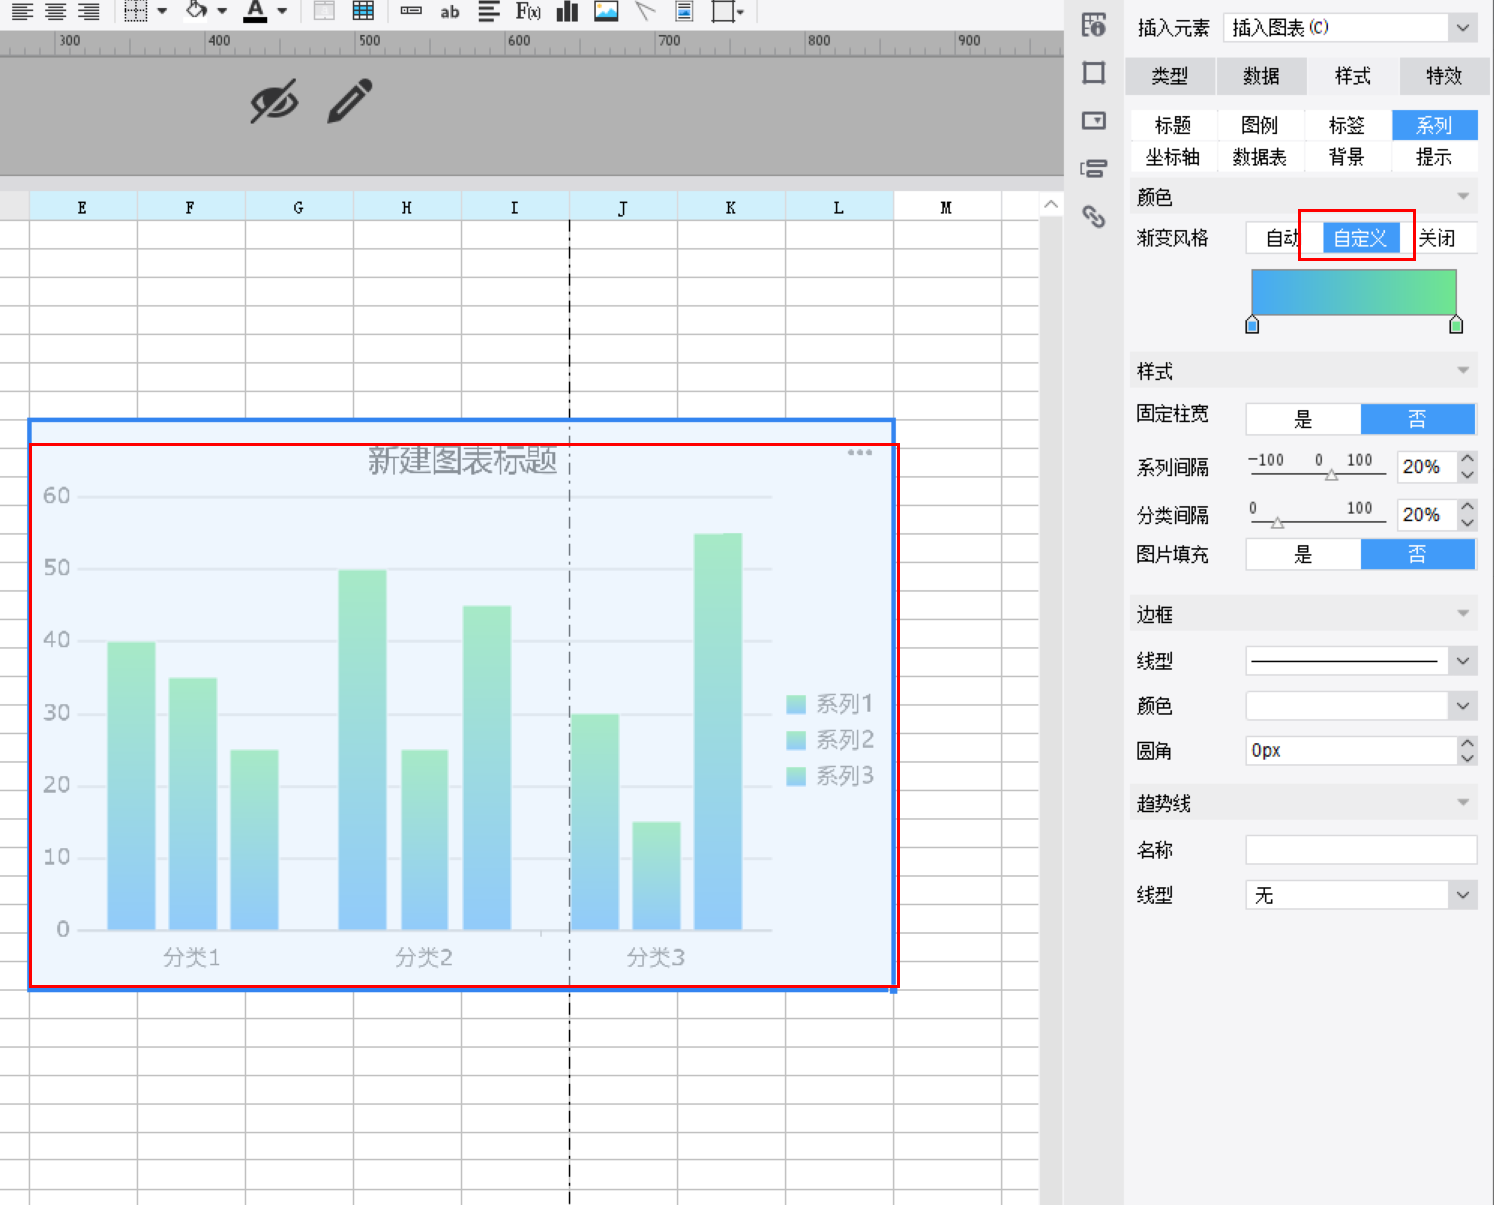Set gradient style to 自动

(1283, 238)
